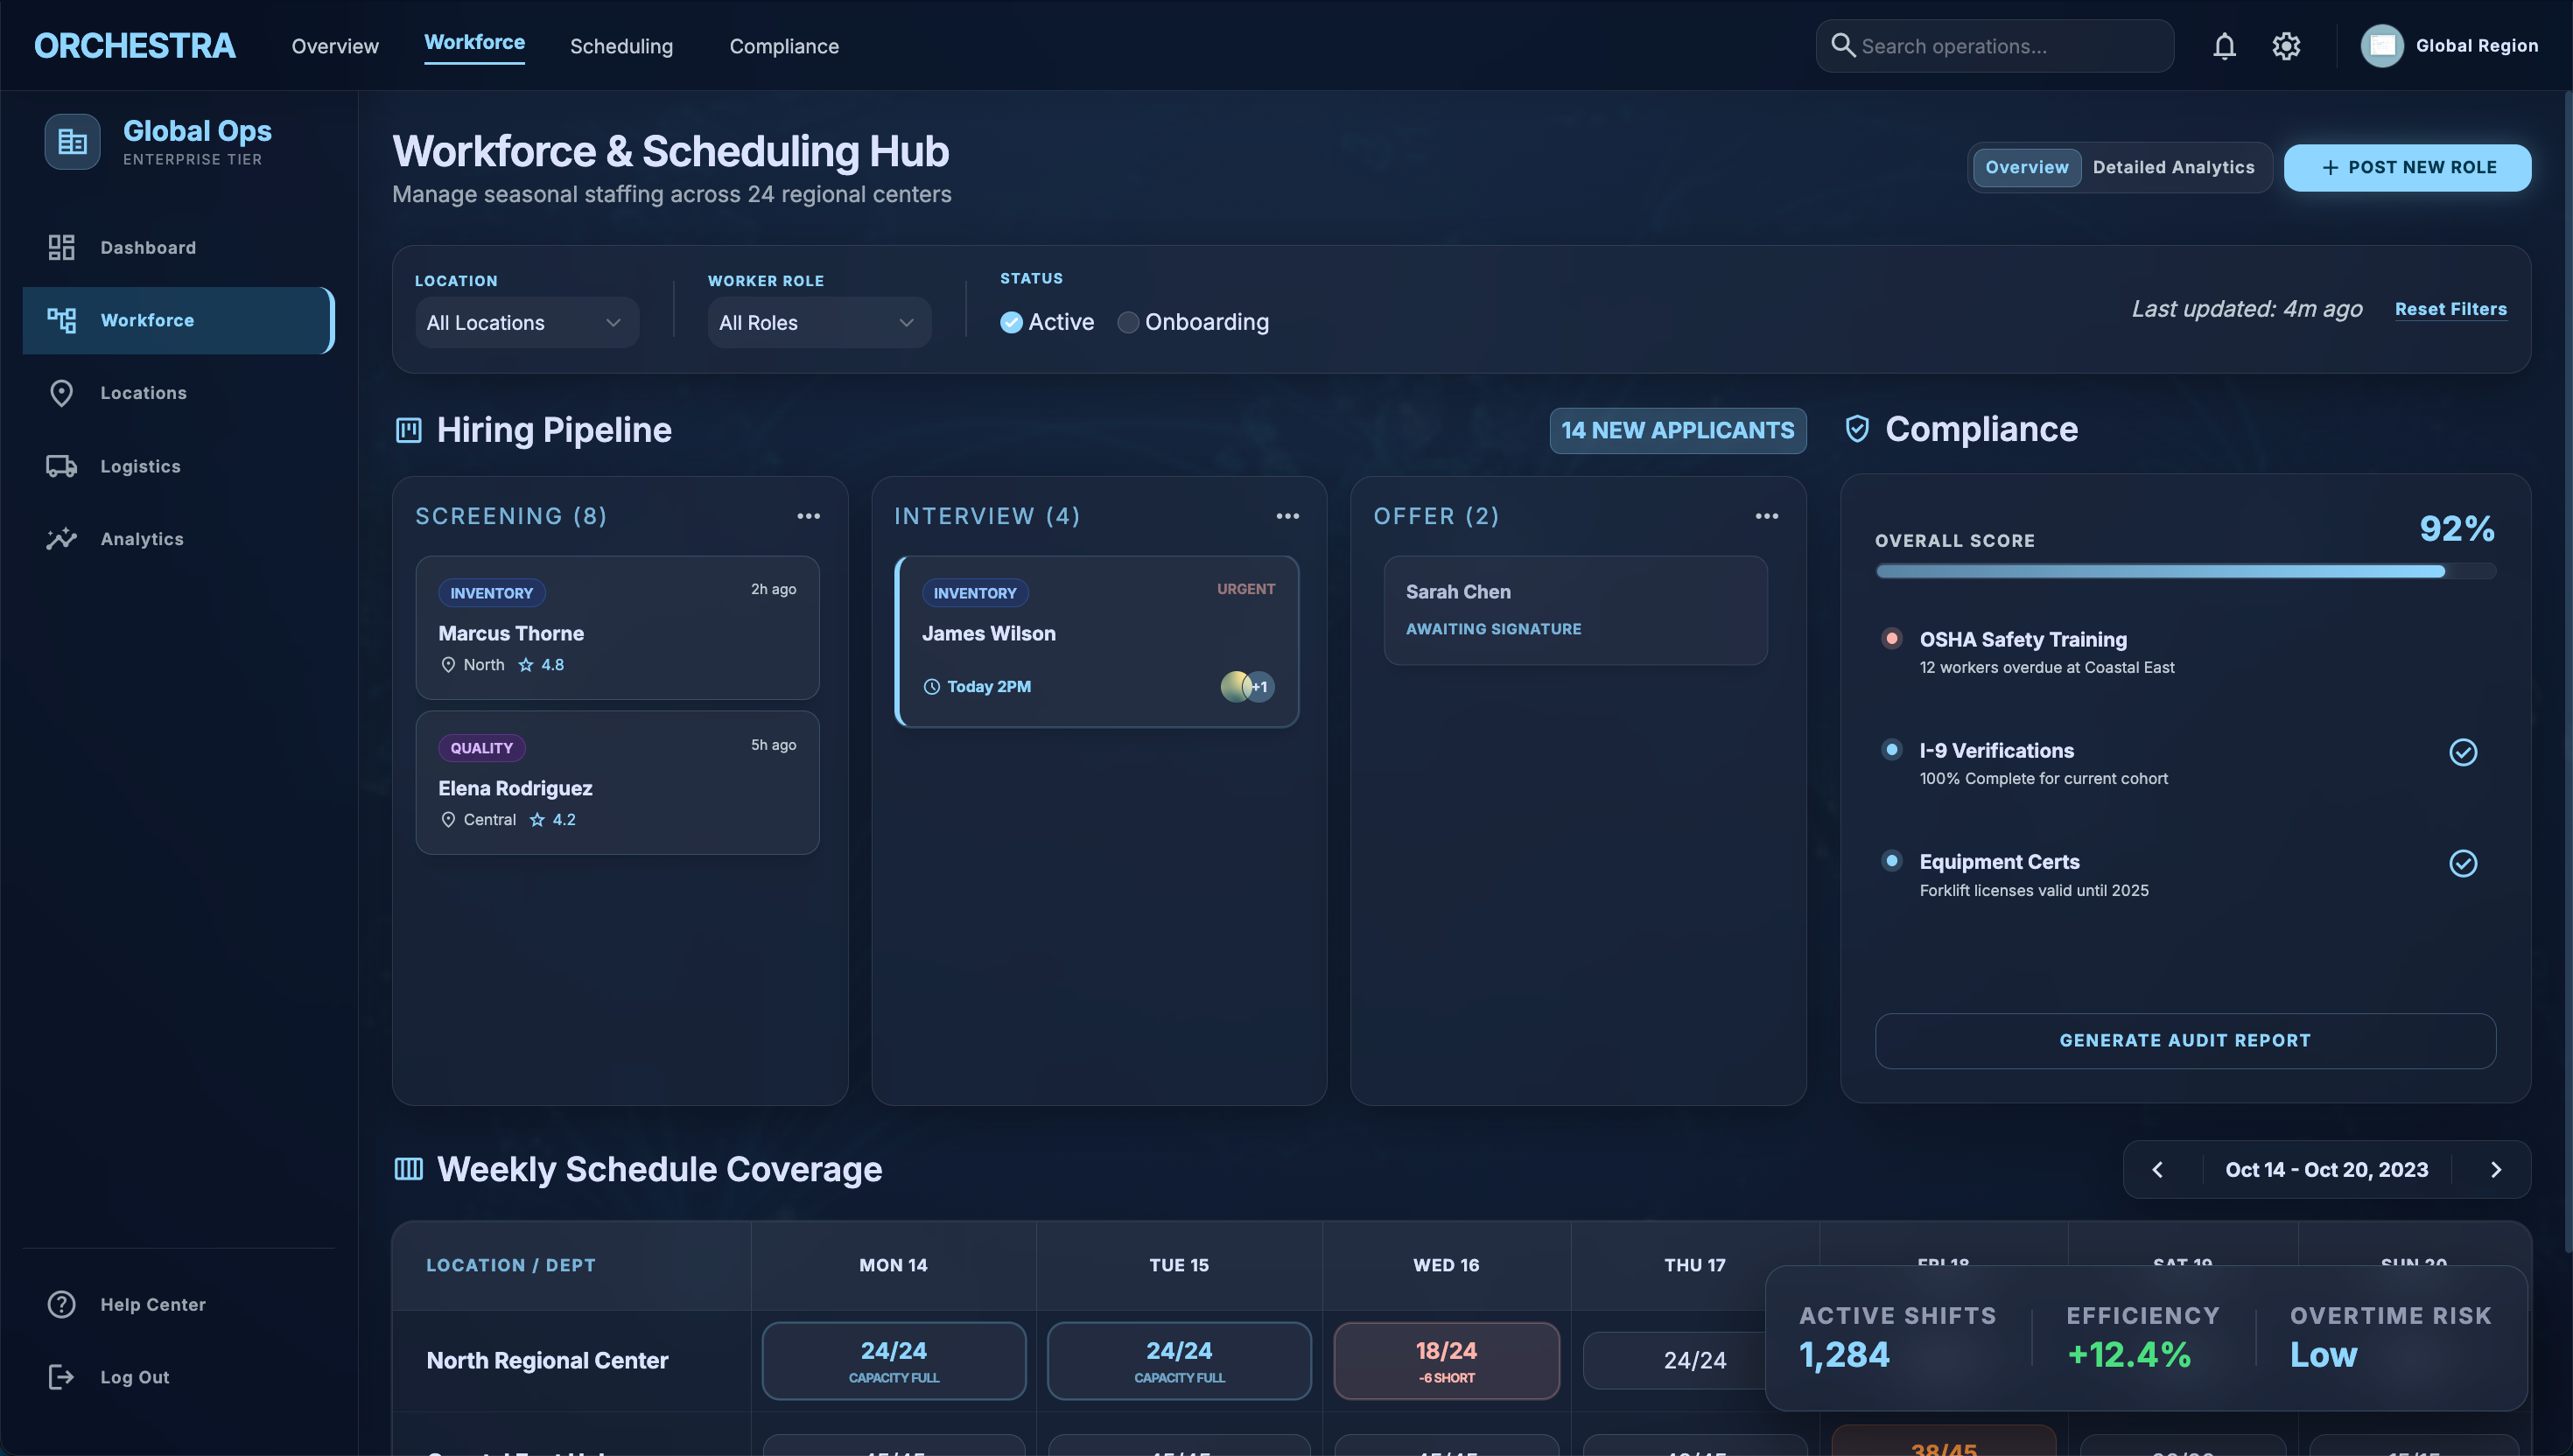Click the Efficiency +12.4% stat
This screenshot has height=1456, width=2573.
(x=2143, y=1337)
